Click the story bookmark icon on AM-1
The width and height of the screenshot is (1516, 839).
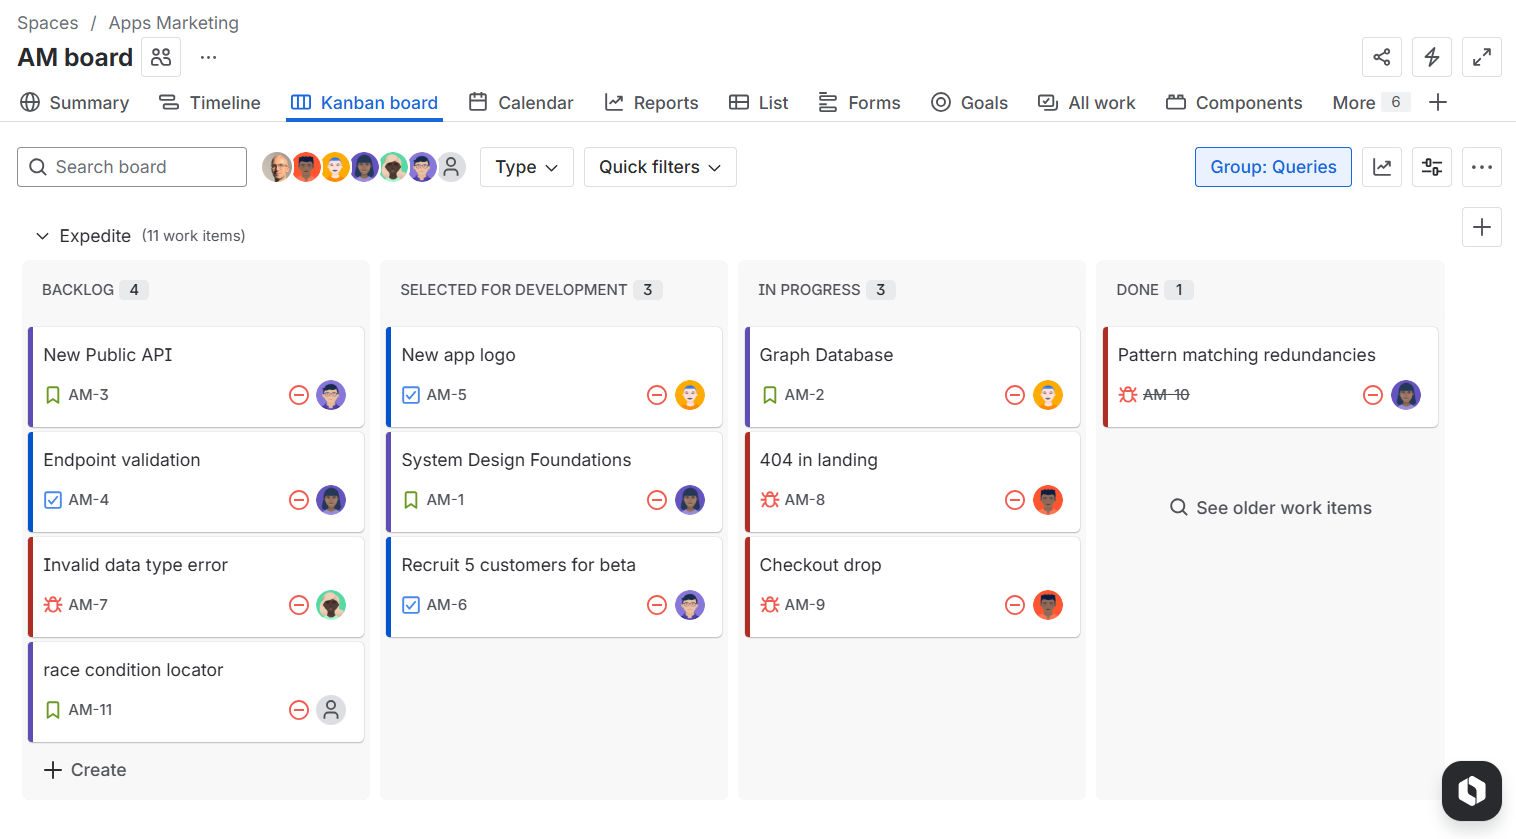410,499
